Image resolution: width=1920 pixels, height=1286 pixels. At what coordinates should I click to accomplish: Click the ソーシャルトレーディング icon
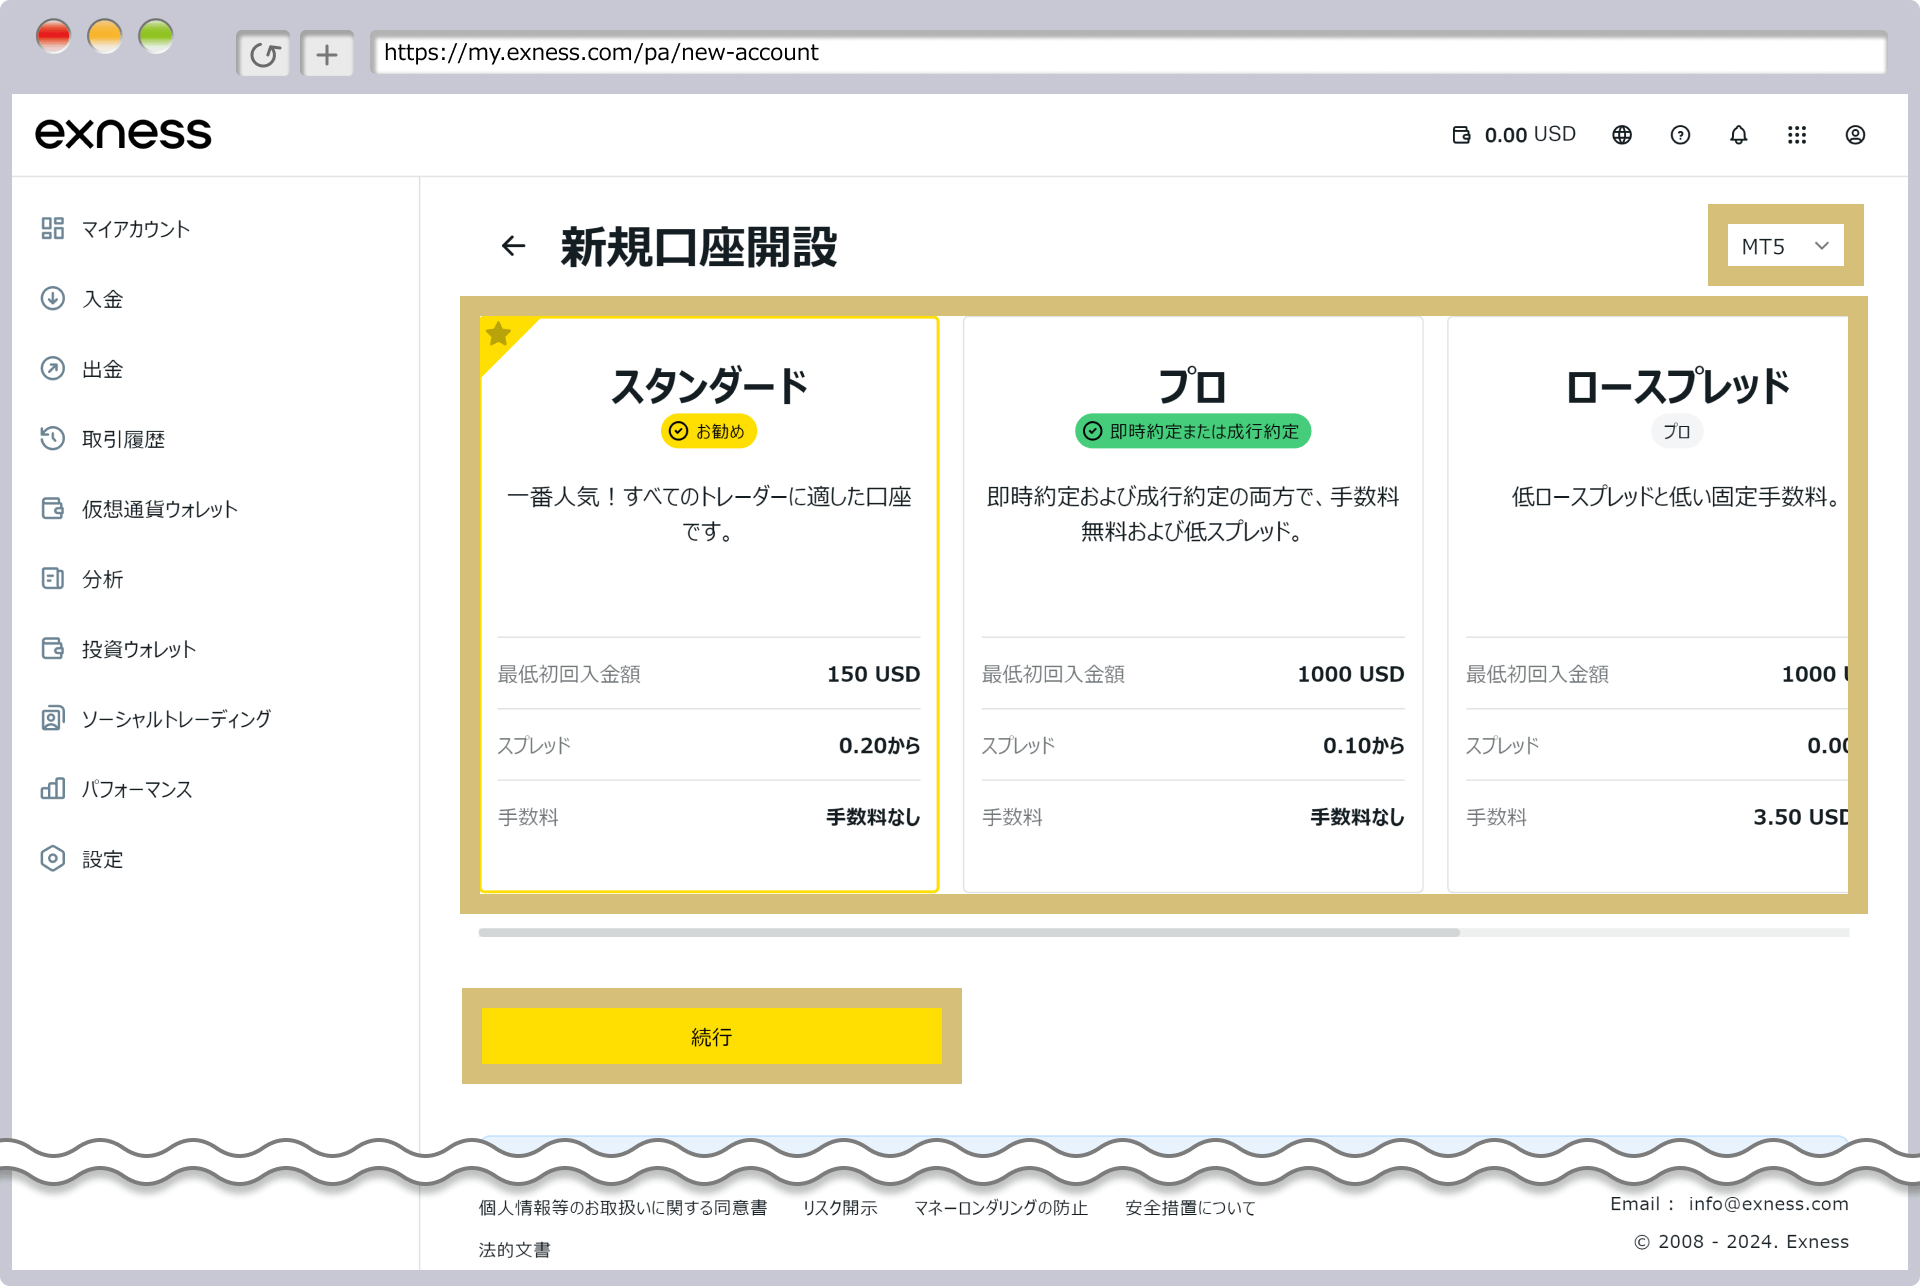pyautogui.click(x=53, y=719)
